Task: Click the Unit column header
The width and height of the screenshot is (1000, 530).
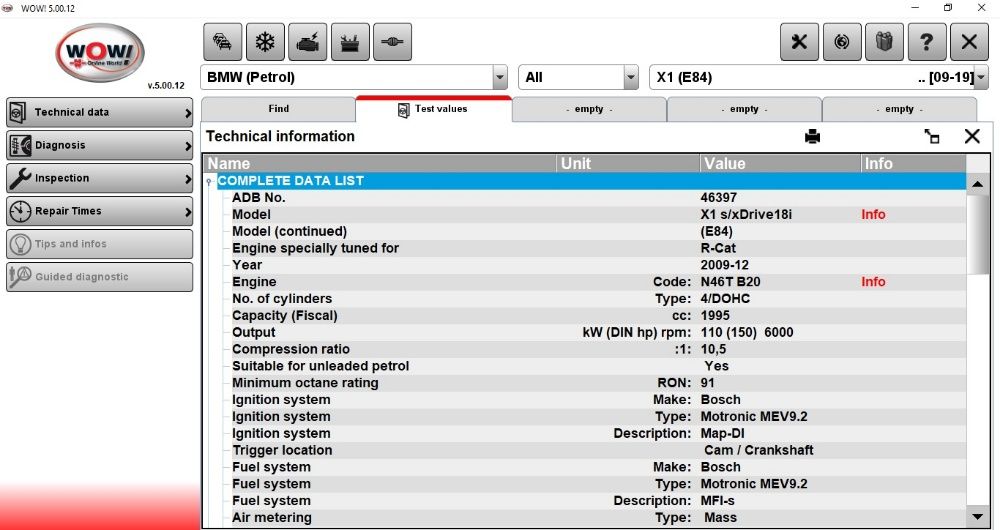Action: click(629, 164)
